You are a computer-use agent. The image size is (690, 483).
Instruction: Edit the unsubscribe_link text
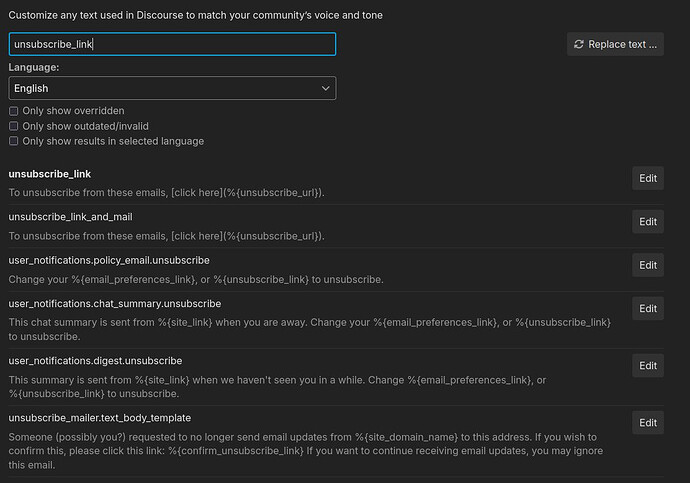(x=648, y=178)
